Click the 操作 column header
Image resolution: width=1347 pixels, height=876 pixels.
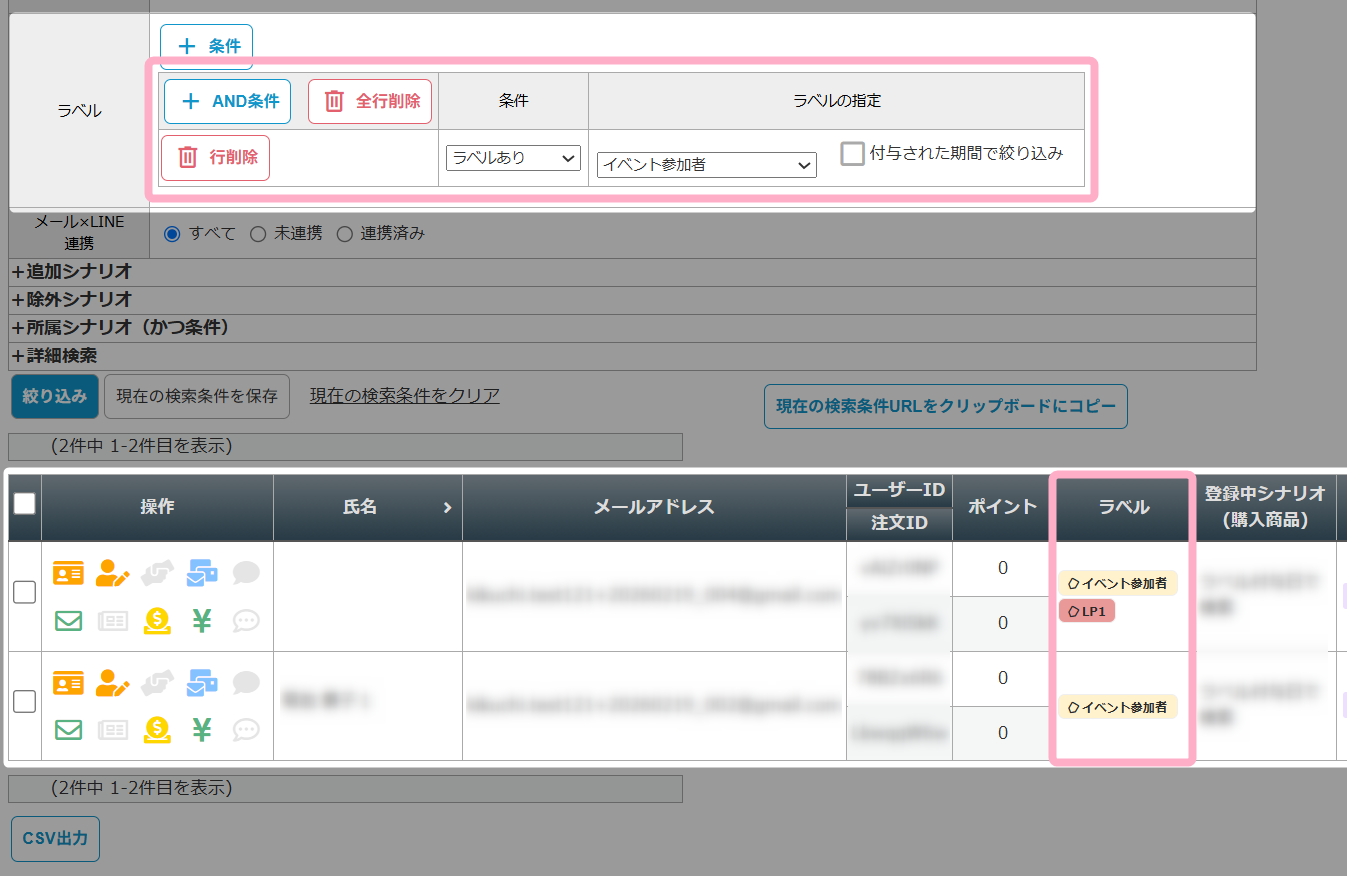click(x=158, y=507)
